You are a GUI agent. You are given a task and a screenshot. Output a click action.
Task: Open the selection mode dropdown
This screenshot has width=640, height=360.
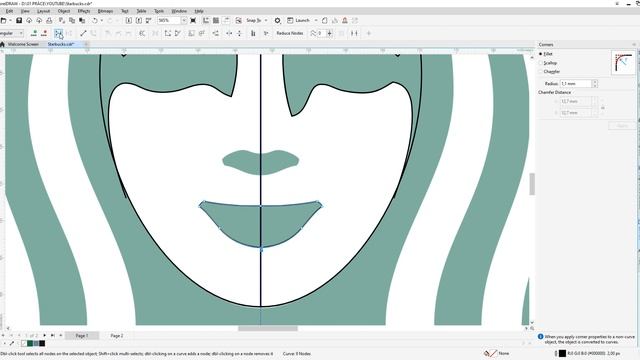point(21,33)
